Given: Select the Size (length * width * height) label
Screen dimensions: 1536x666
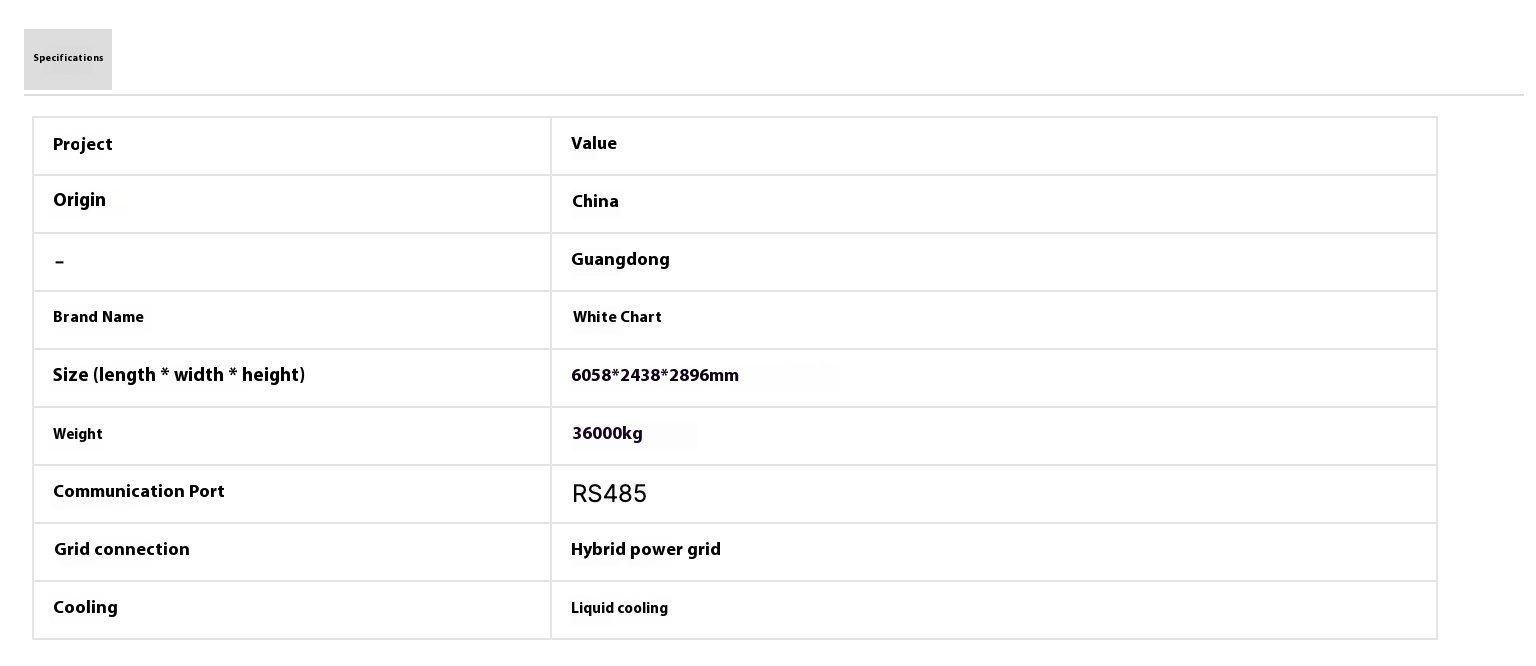Looking at the screenshot, I should pos(178,375).
